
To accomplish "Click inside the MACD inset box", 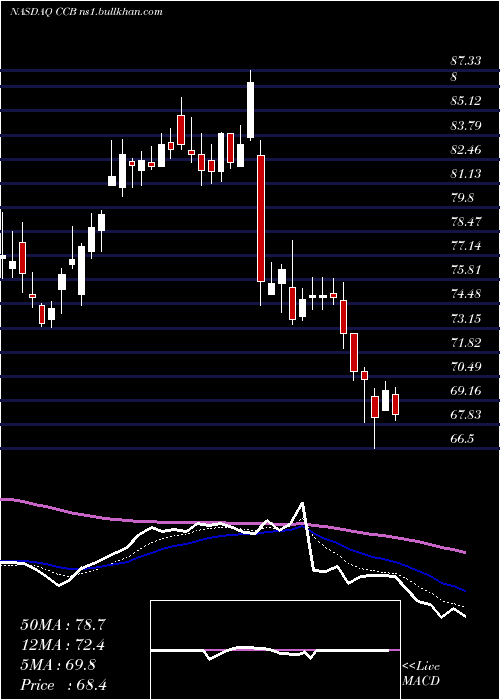I will [275, 650].
